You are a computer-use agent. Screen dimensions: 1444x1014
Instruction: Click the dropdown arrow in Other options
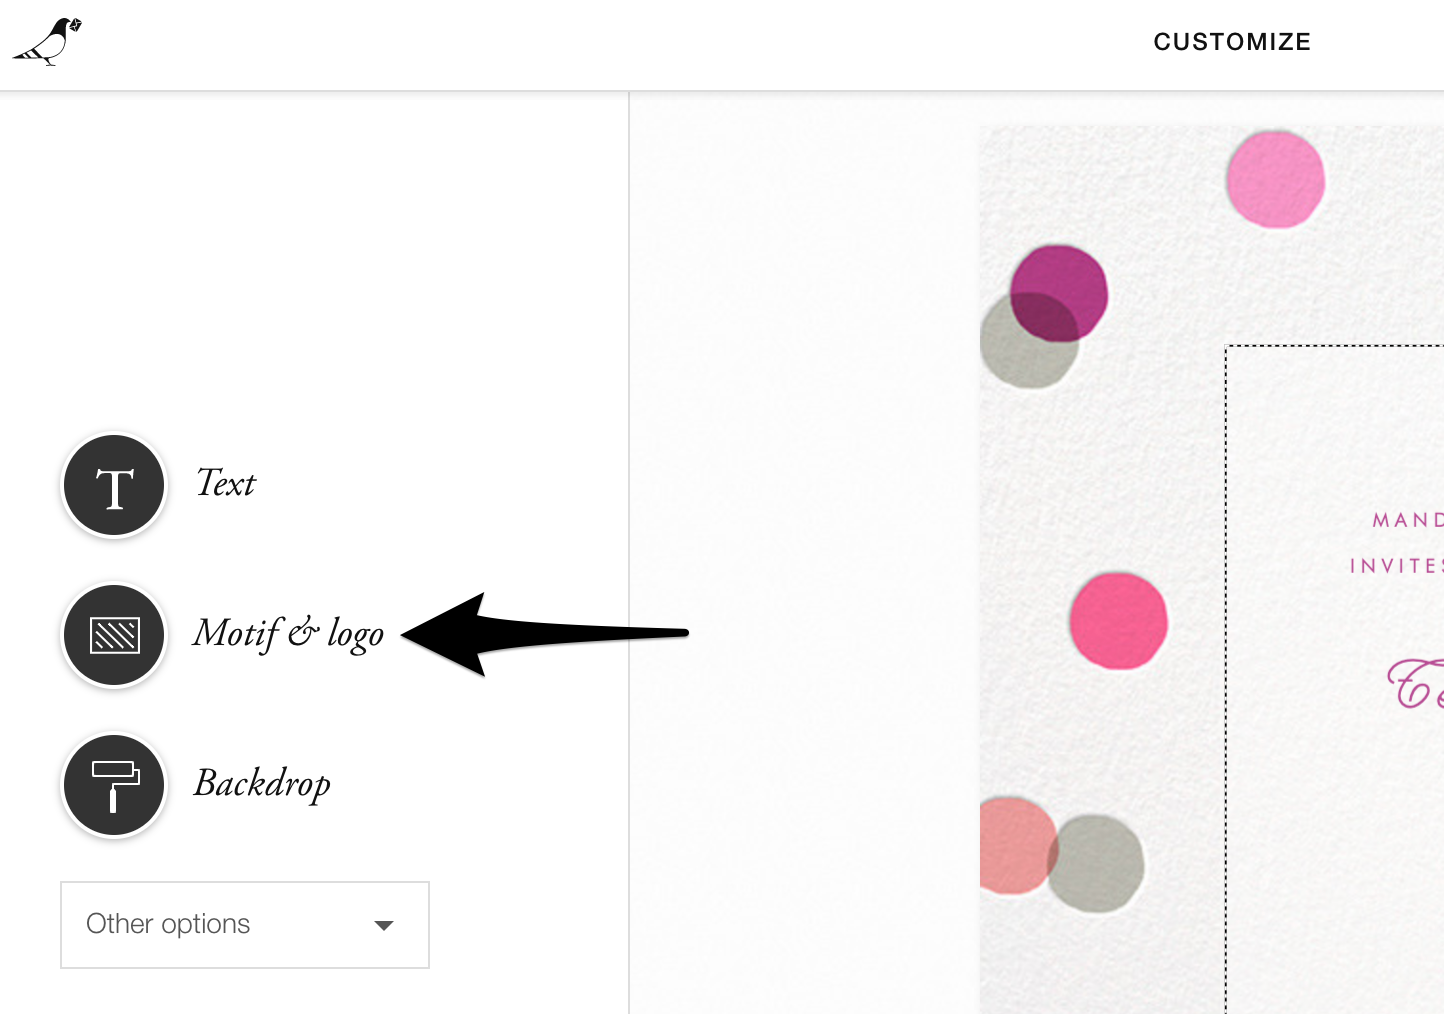click(383, 926)
